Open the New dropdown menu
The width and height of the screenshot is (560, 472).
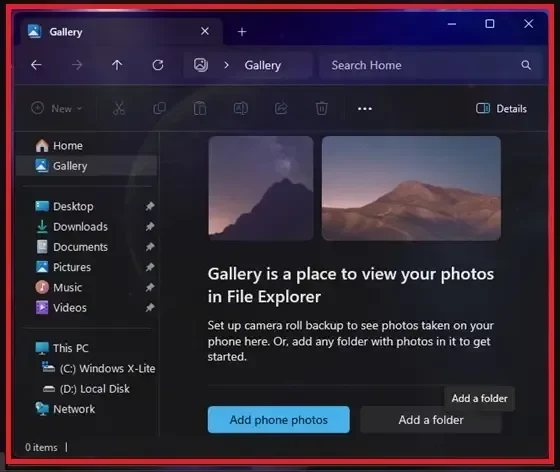point(57,108)
